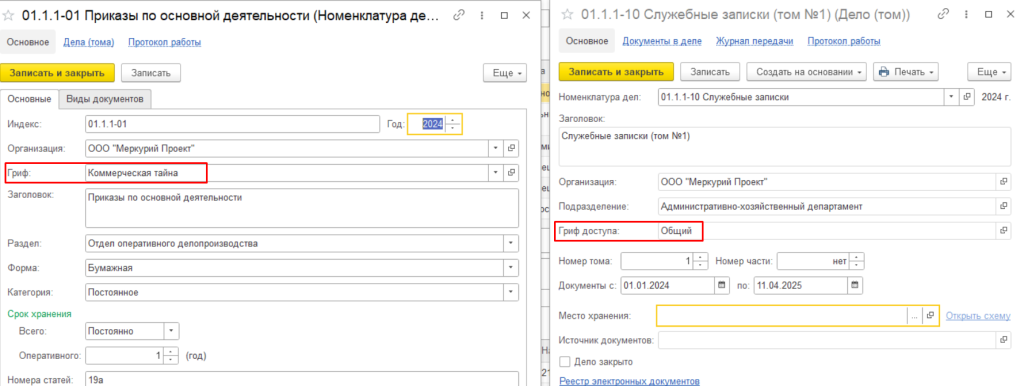Click Записать и закрыть in left window
1024x386 pixels.
point(57,73)
